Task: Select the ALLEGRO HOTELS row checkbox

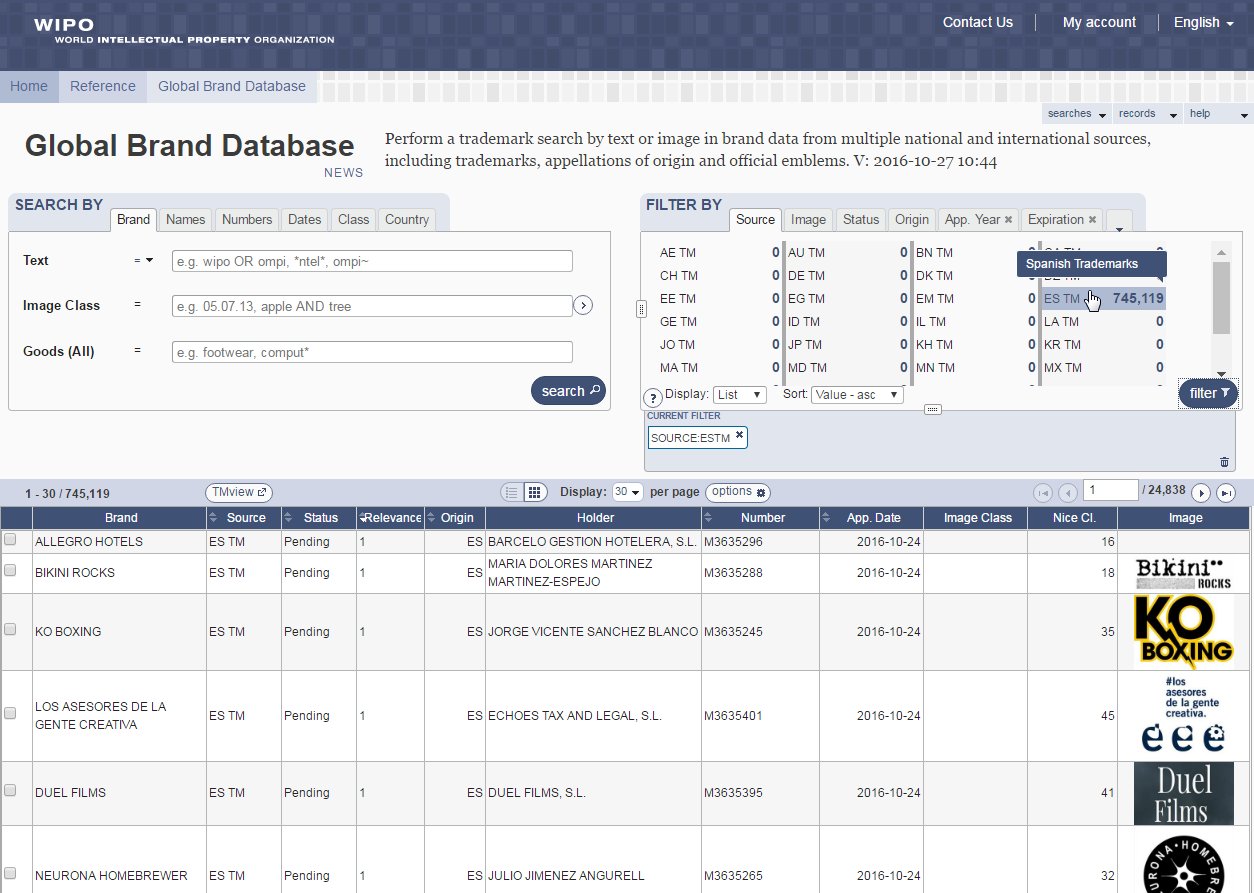Action: click(x=11, y=540)
